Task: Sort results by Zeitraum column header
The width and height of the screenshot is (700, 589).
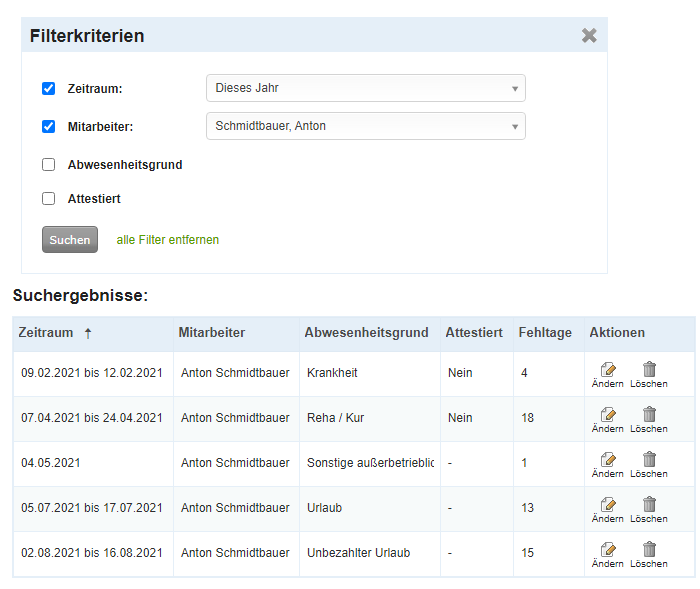Action: [46, 333]
